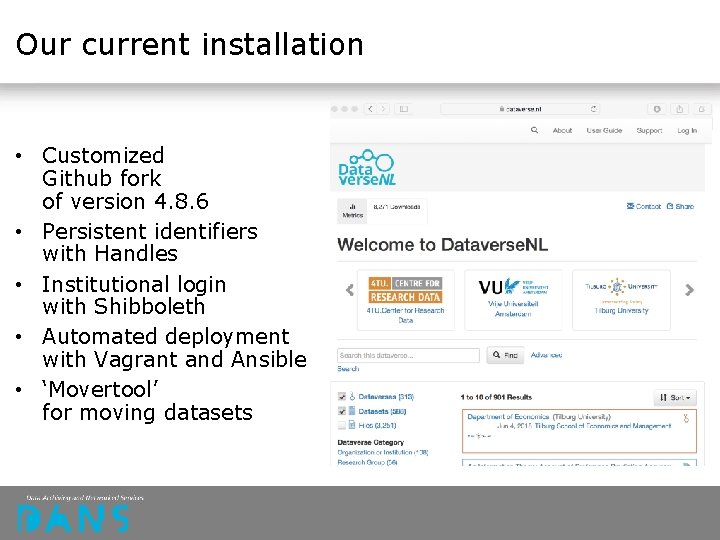The width and height of the screenshot is (720, 540).
Task: Click the Downloads count text
Action: (397, 207)
